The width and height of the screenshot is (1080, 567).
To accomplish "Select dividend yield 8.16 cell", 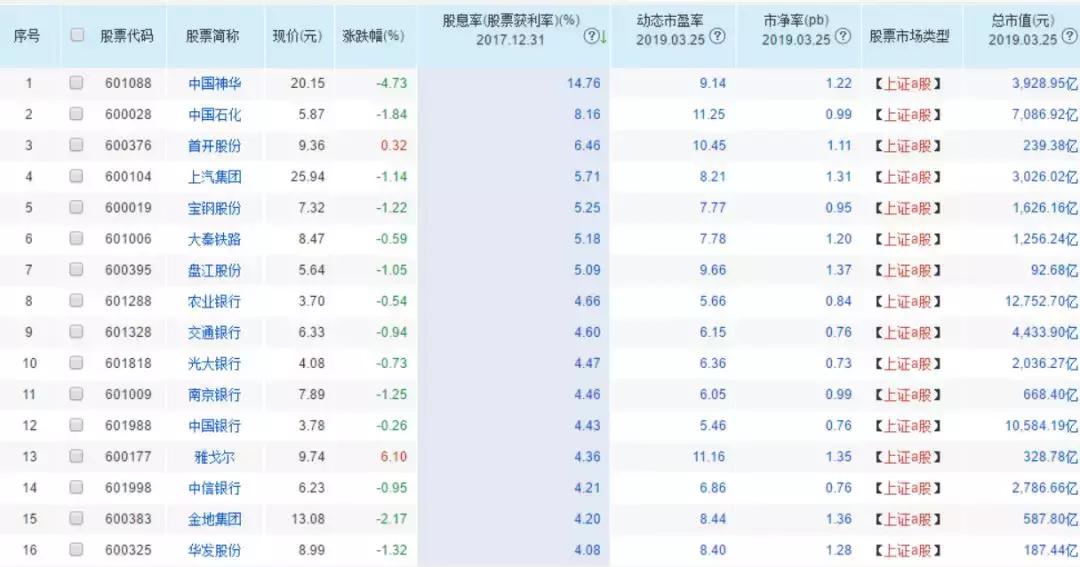I will (x=587, y=114).
